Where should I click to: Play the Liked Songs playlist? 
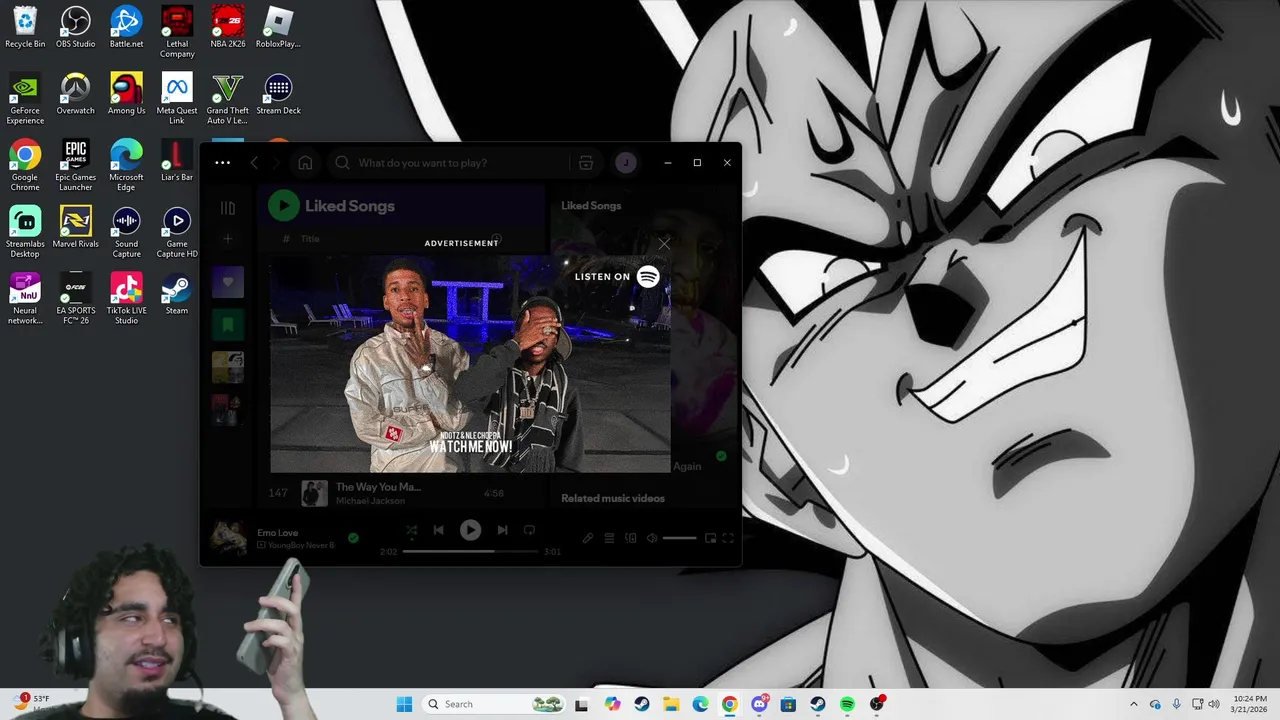[284, 206]
